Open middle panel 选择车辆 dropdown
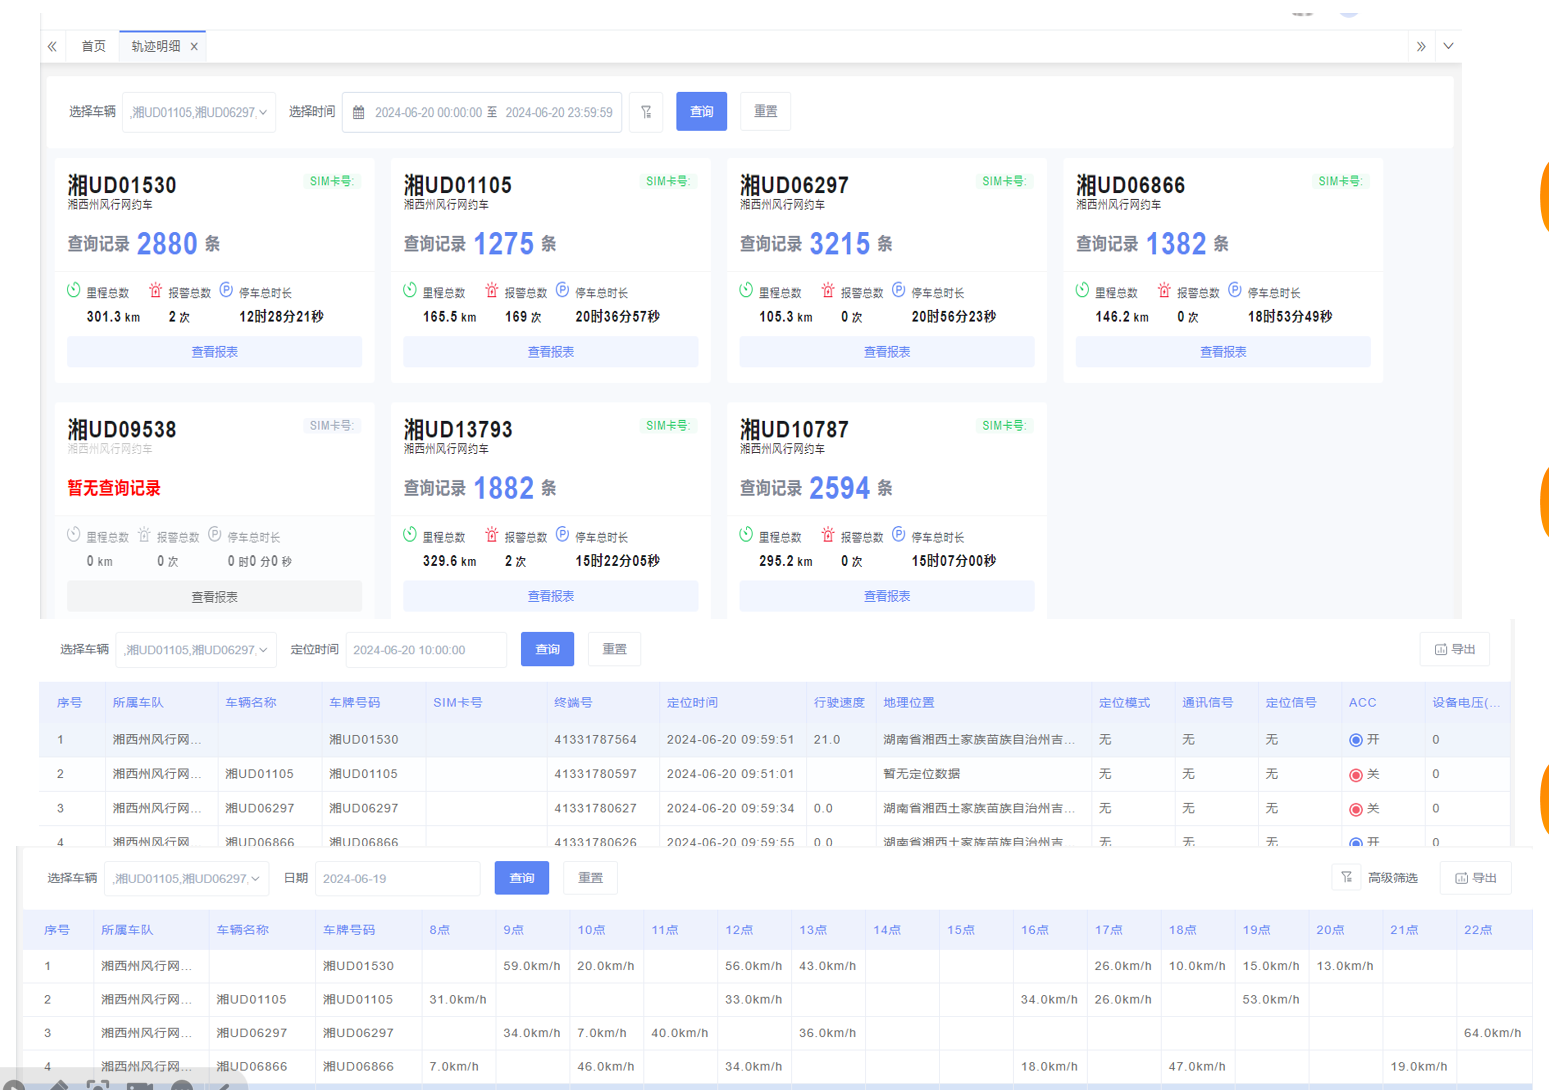Viewport: 1549px width, 1090px height. click(196, 650)
